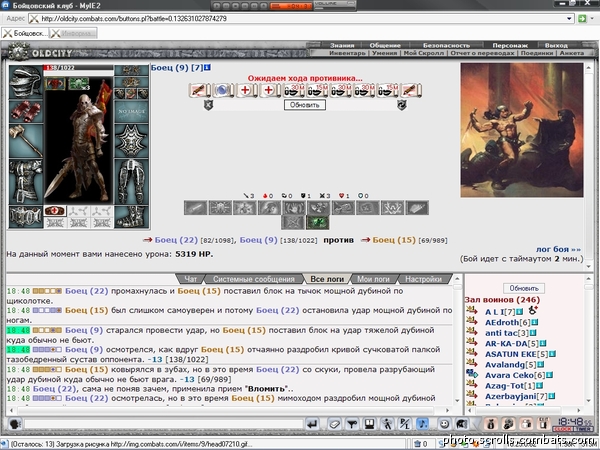Click the floppy disk save icon
Screen dimensions: 600x450
click(x=369, y=424)
